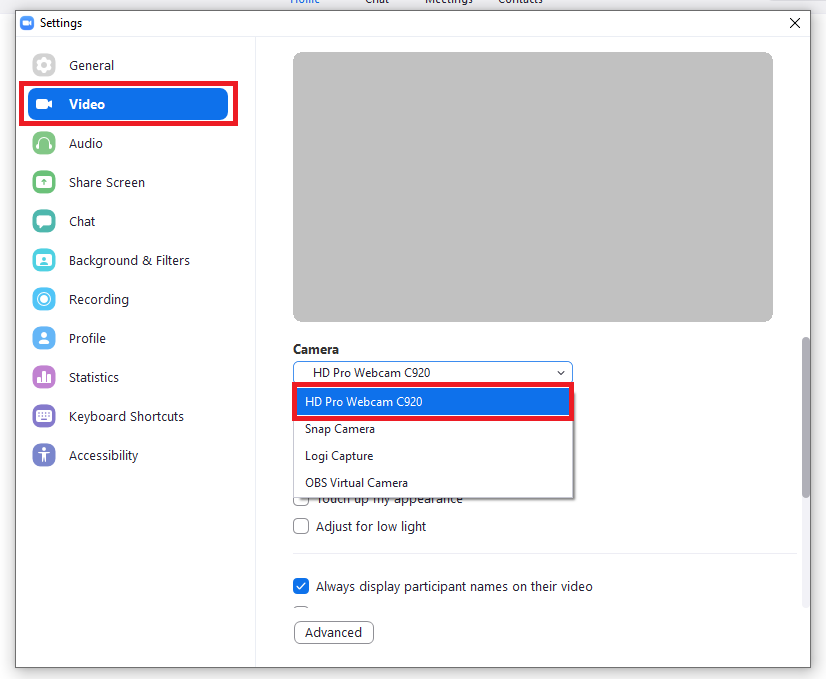Open Share Screen settings
This screenshot has height=679, width=826.
(x=128, y=182)
